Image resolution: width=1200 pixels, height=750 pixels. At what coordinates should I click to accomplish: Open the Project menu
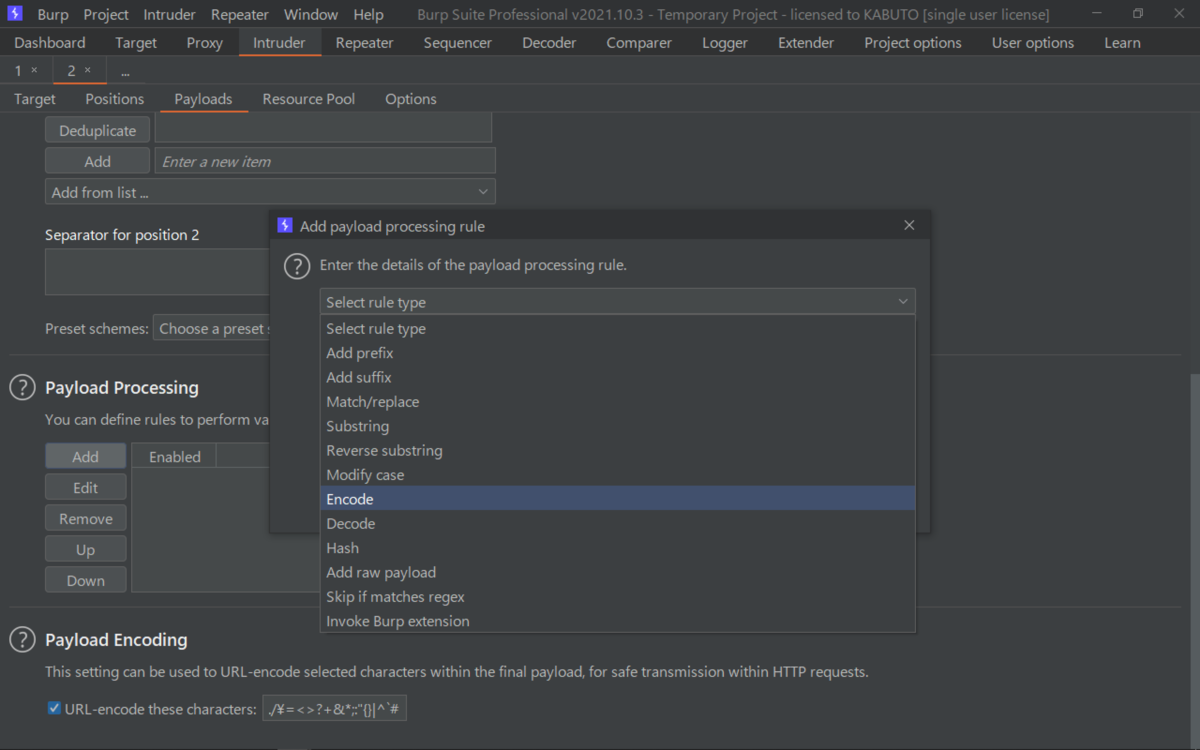tap(106, 14)
